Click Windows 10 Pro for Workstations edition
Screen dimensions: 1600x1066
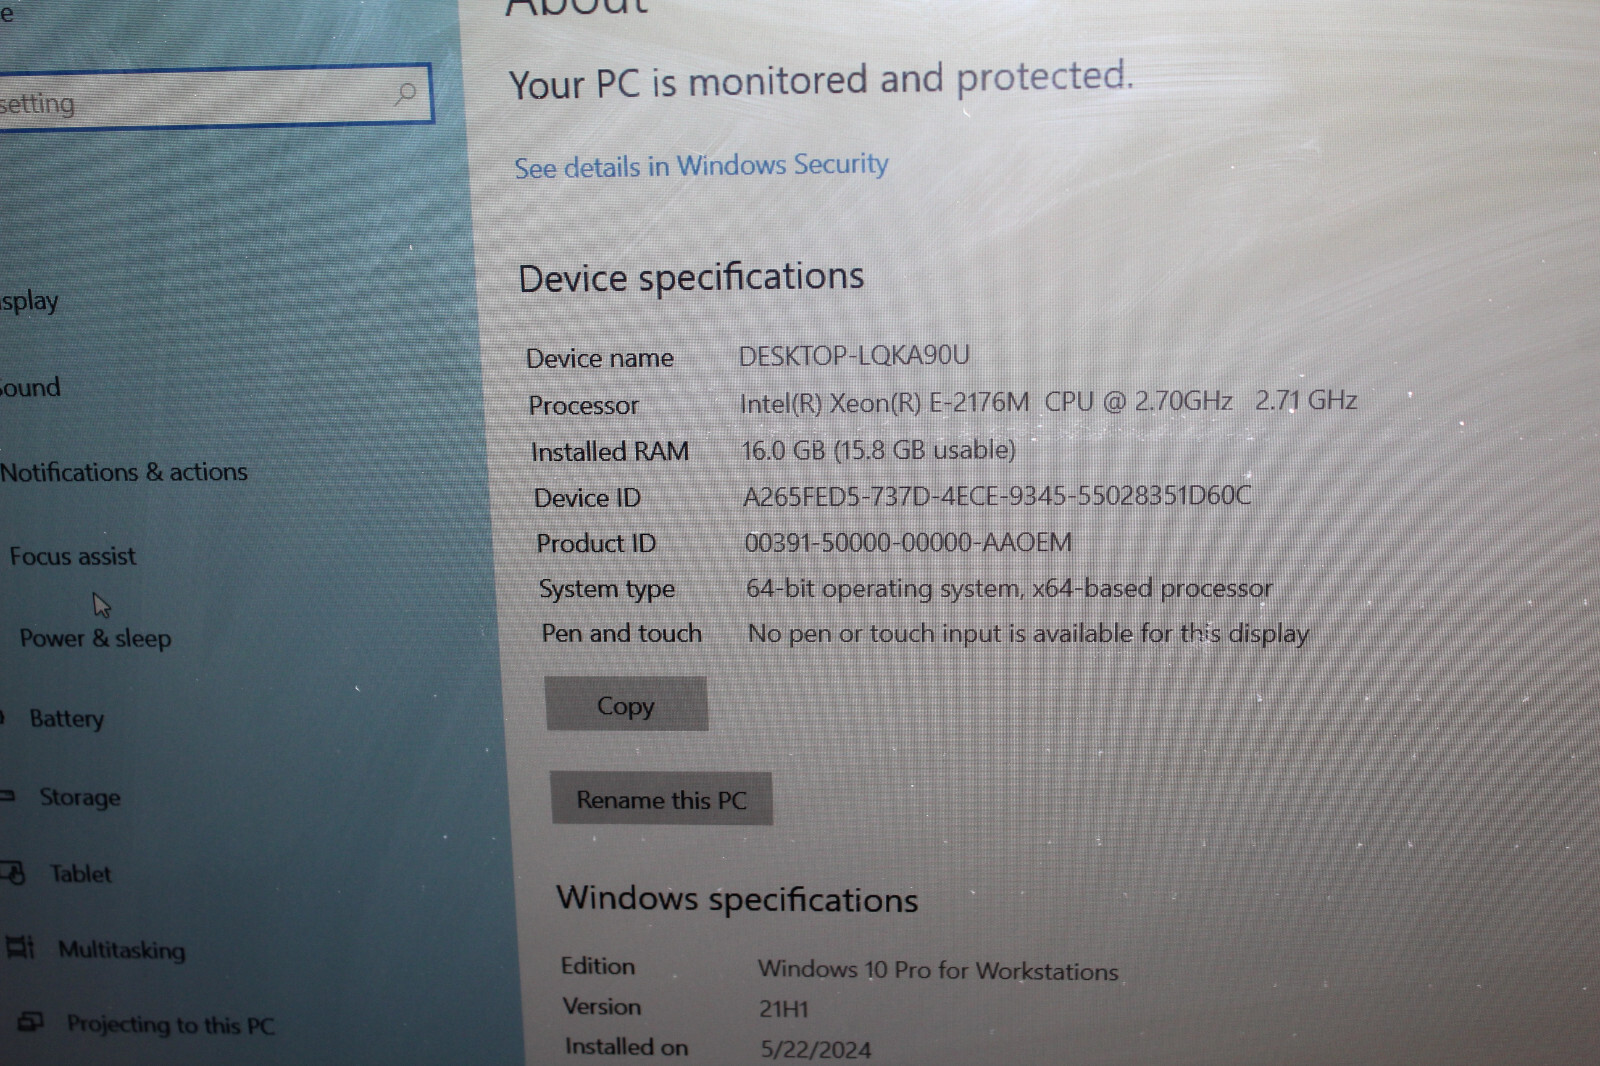coord(938,970)
